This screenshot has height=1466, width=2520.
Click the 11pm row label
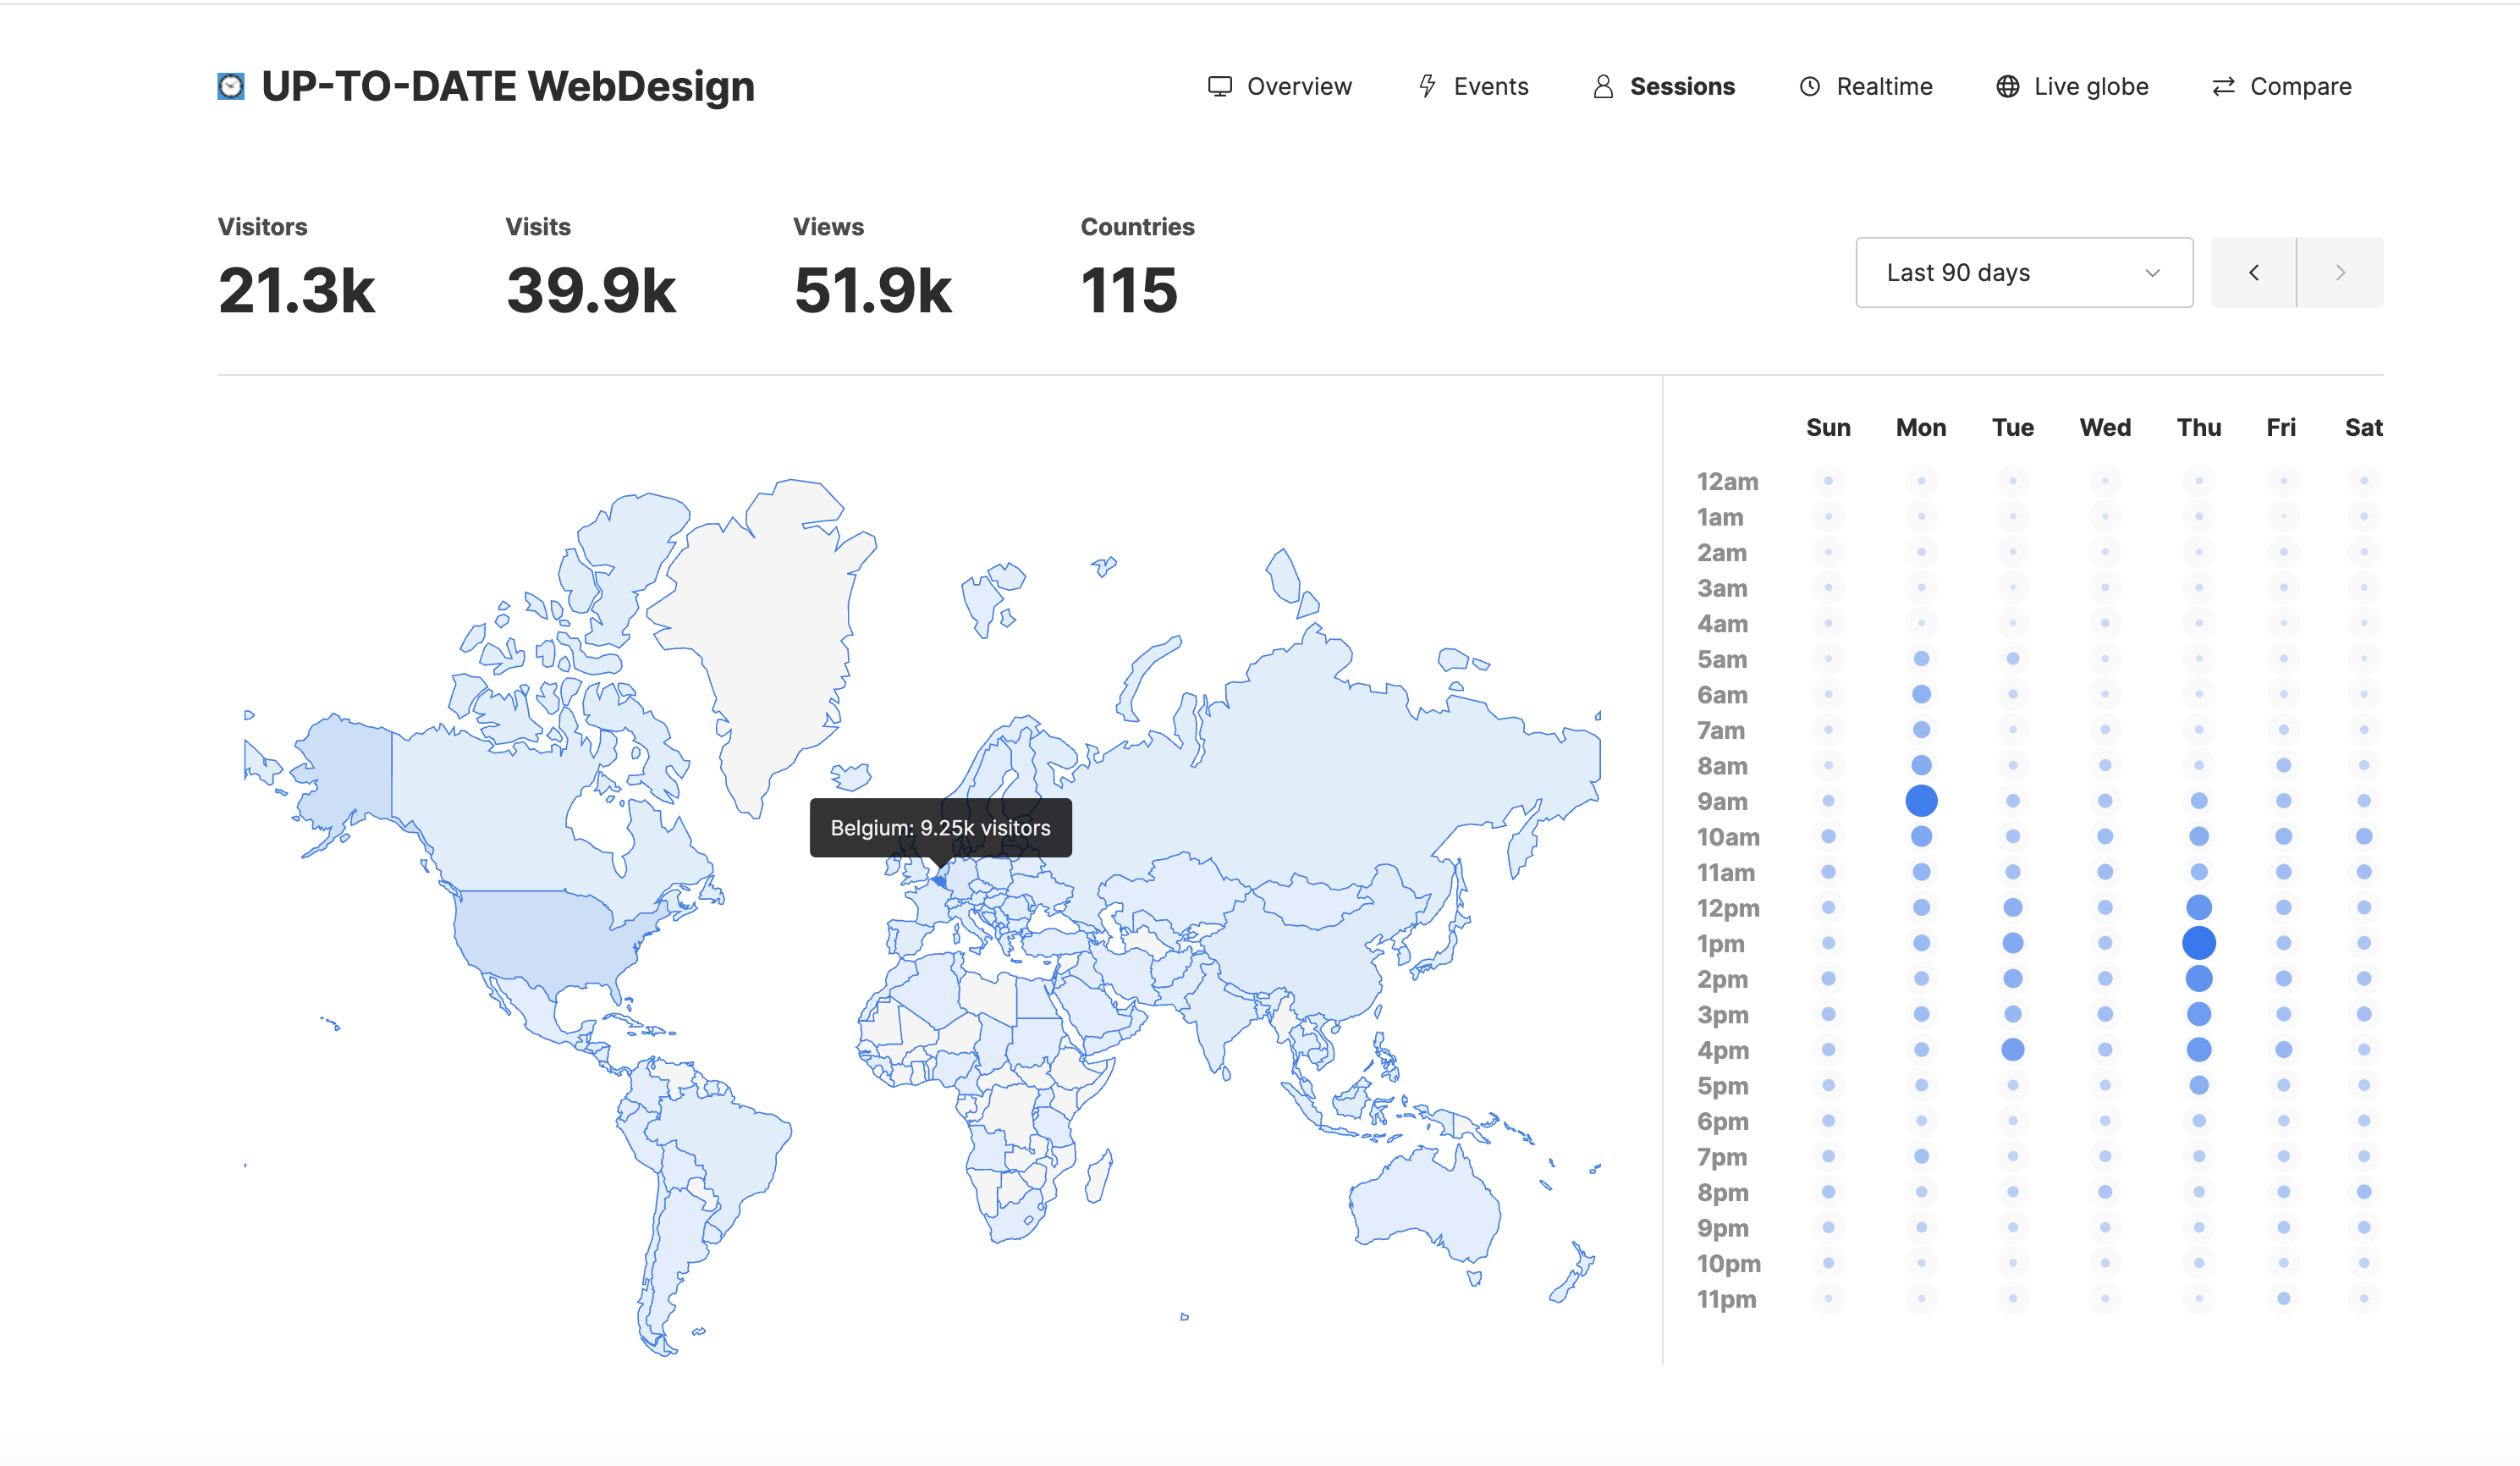click(1726, 1299)
